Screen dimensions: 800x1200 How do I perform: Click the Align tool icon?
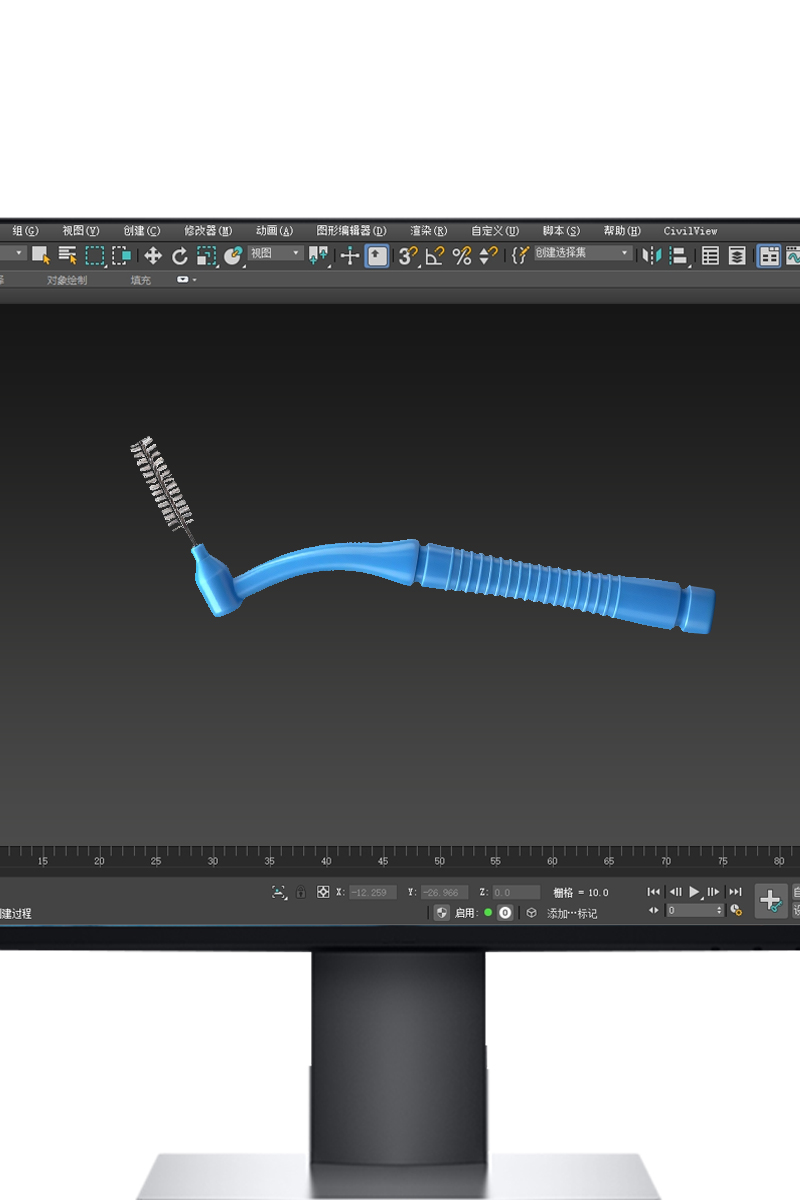click(x=679, y=256)
